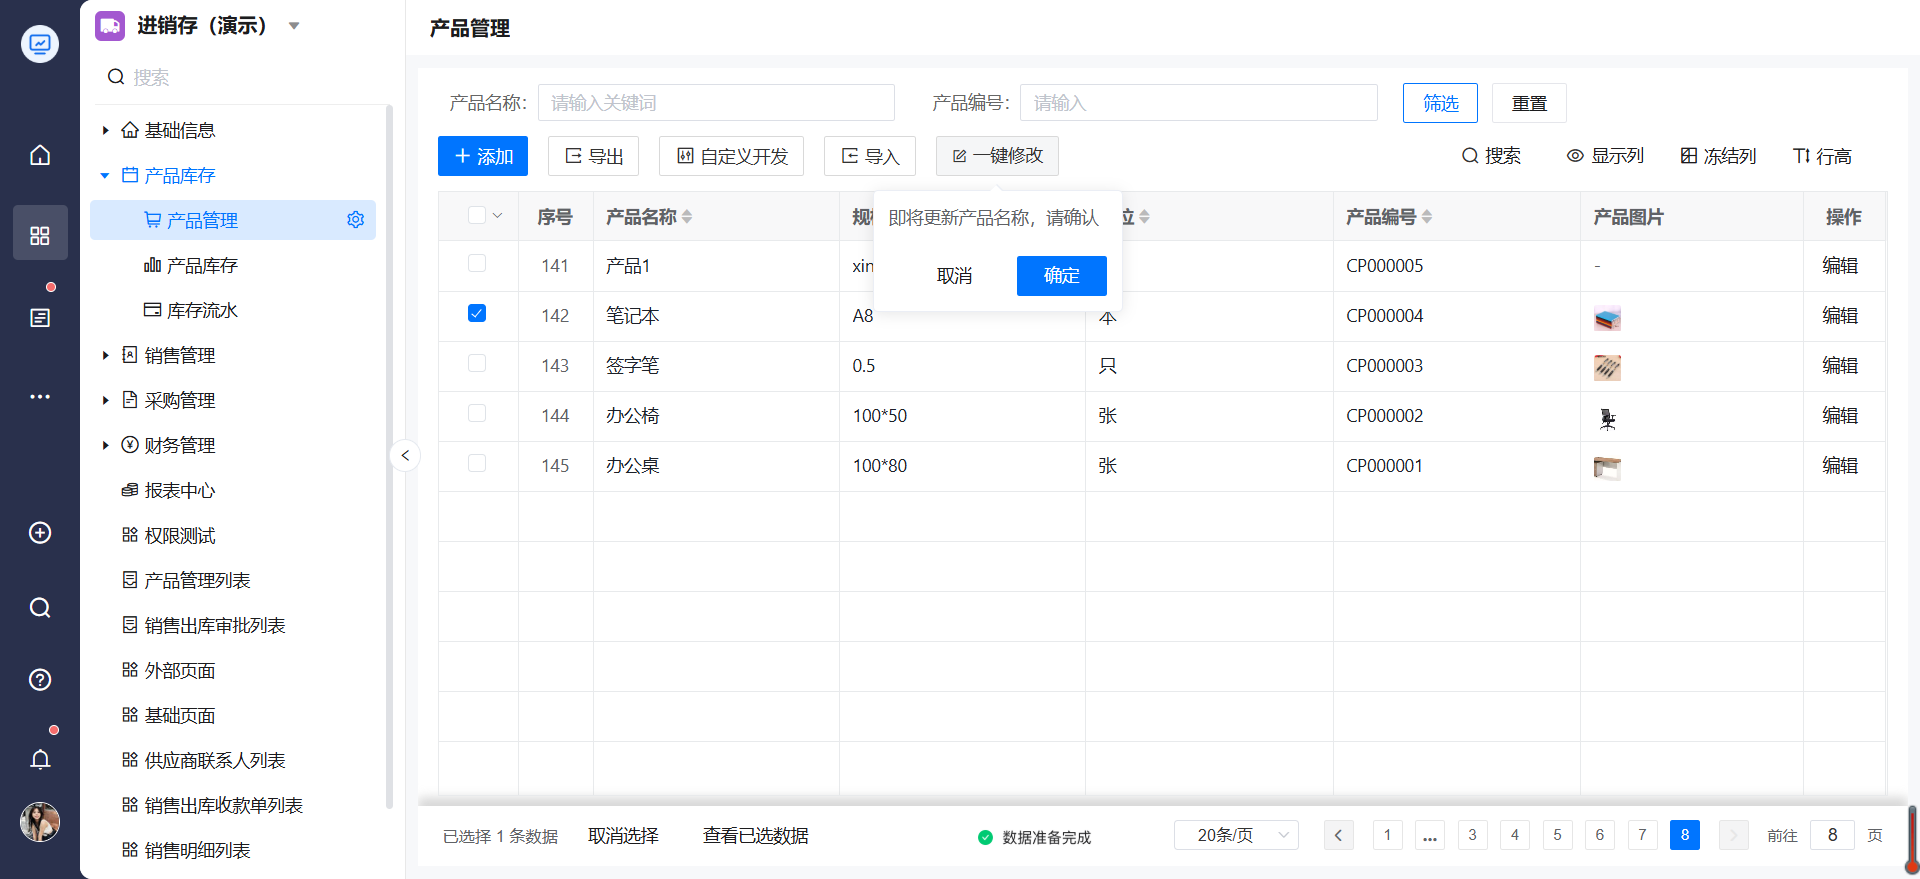Open 库存流水 in the sidebar menu
This screenshot has width=1920, height=879.
tap(202, 311)
